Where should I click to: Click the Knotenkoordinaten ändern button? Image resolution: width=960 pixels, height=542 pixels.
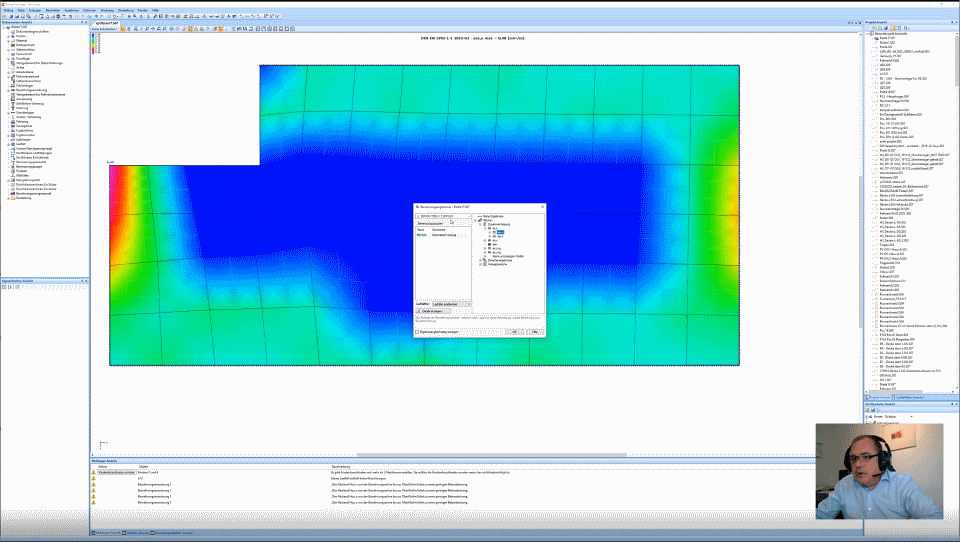pos(117,472)
